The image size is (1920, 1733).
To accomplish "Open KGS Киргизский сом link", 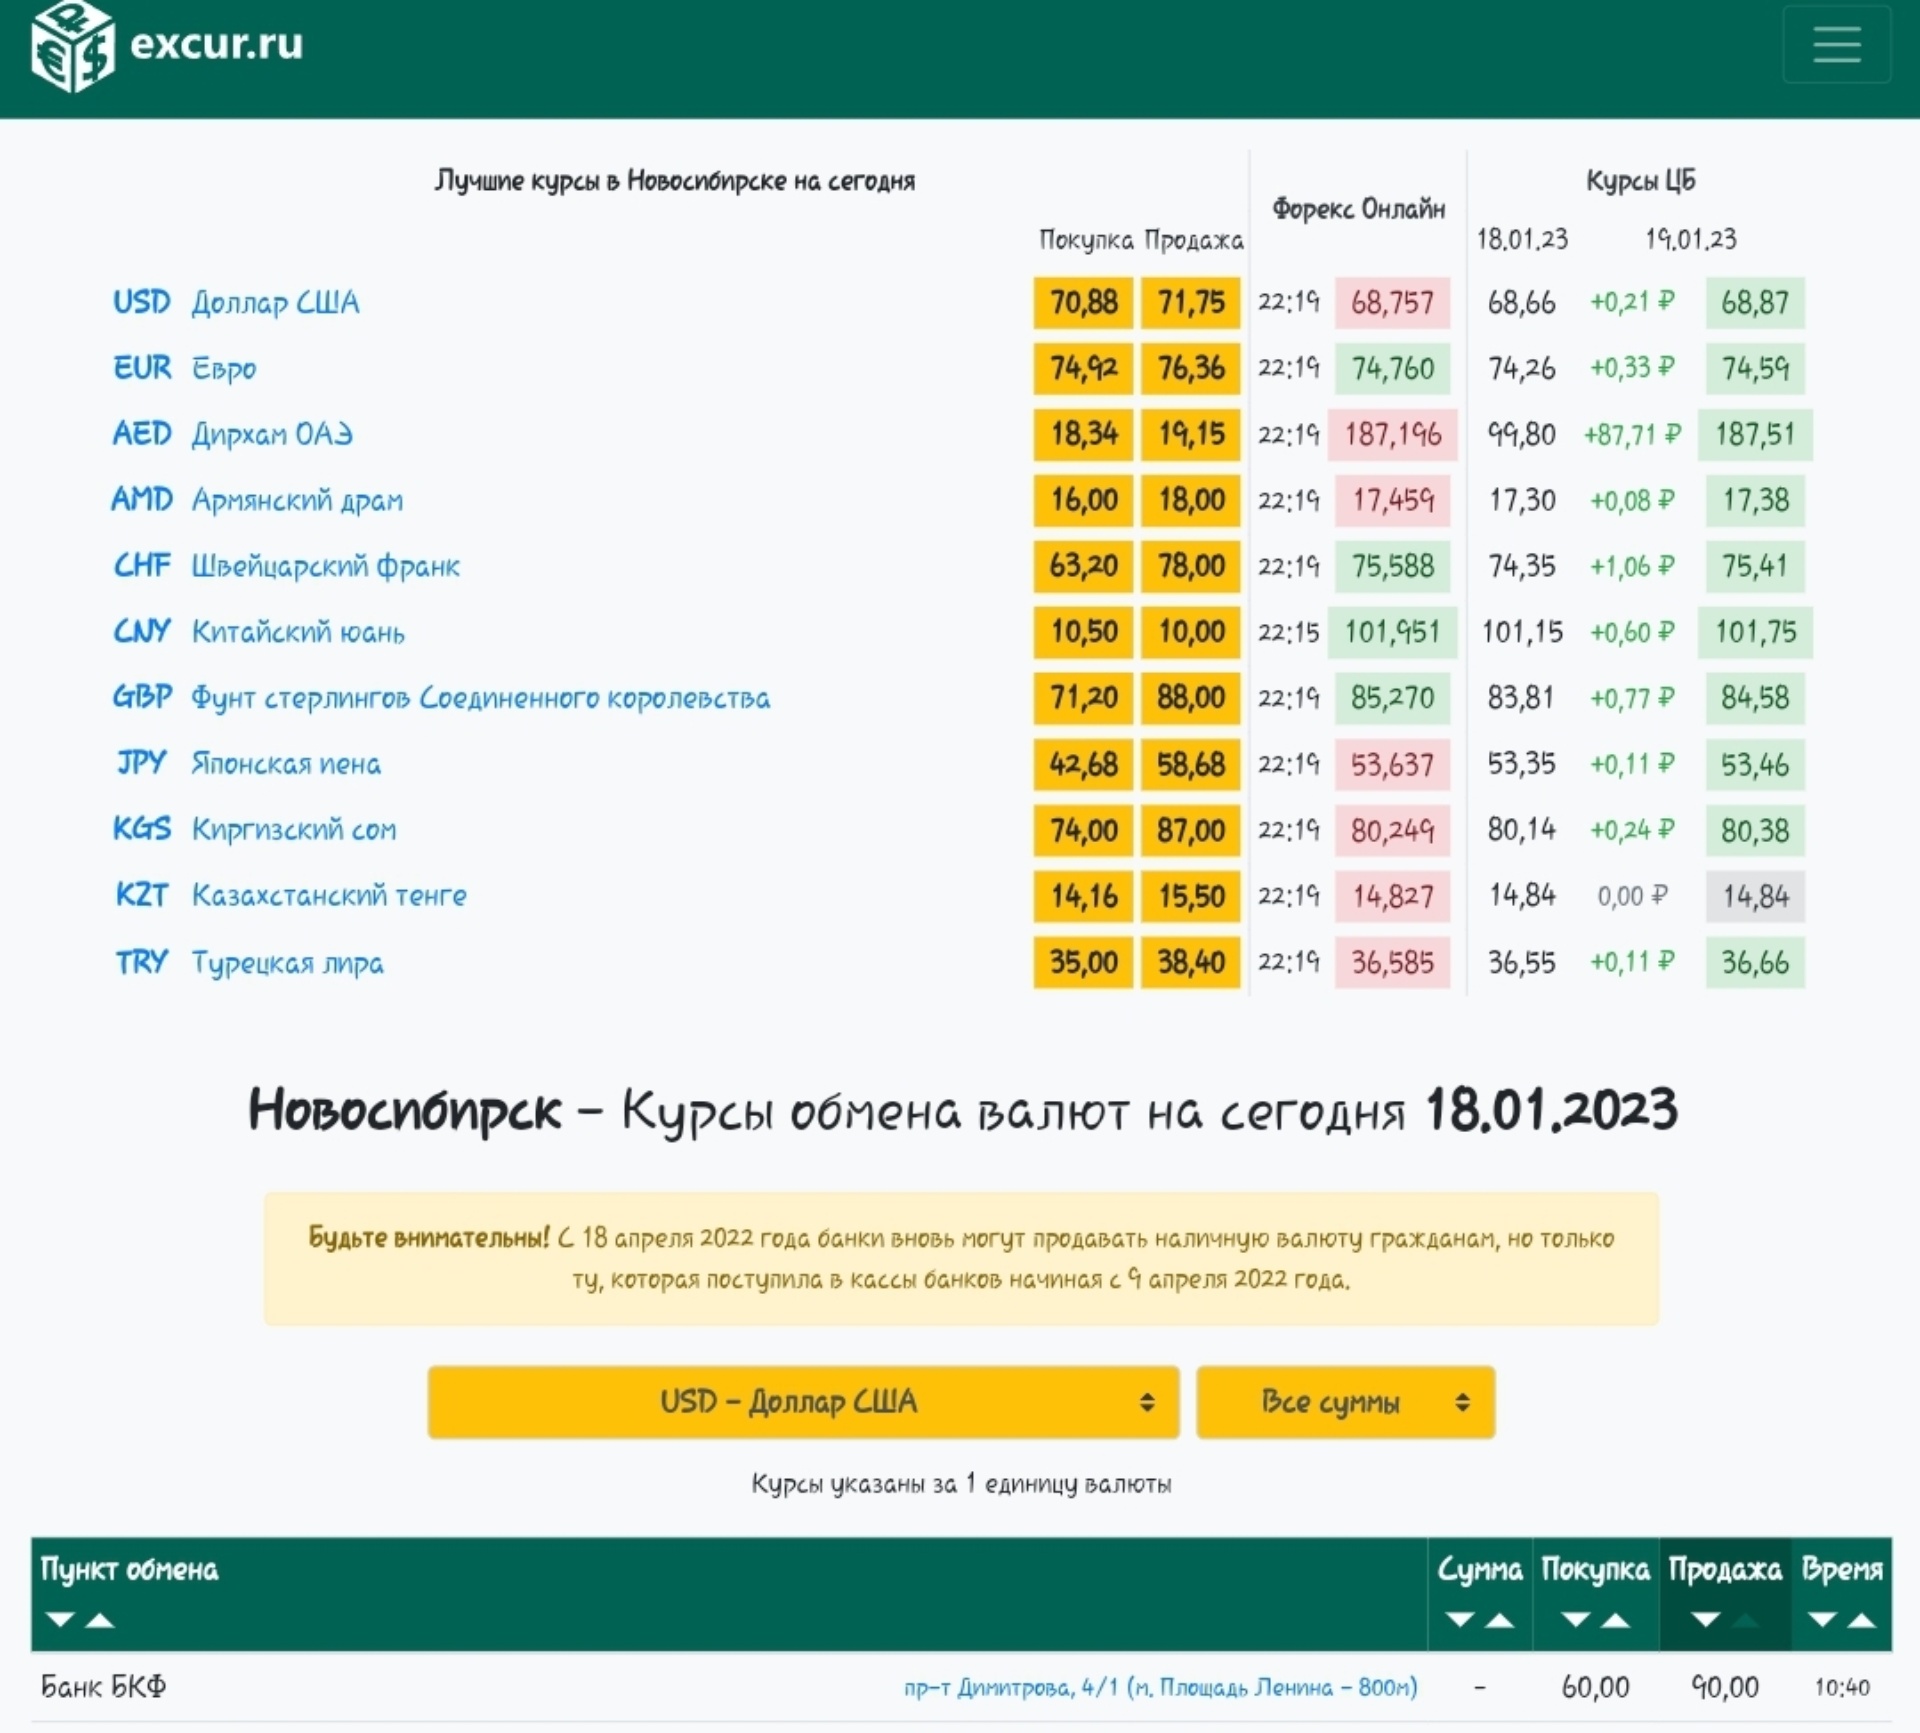I will [x=254, y=830].
